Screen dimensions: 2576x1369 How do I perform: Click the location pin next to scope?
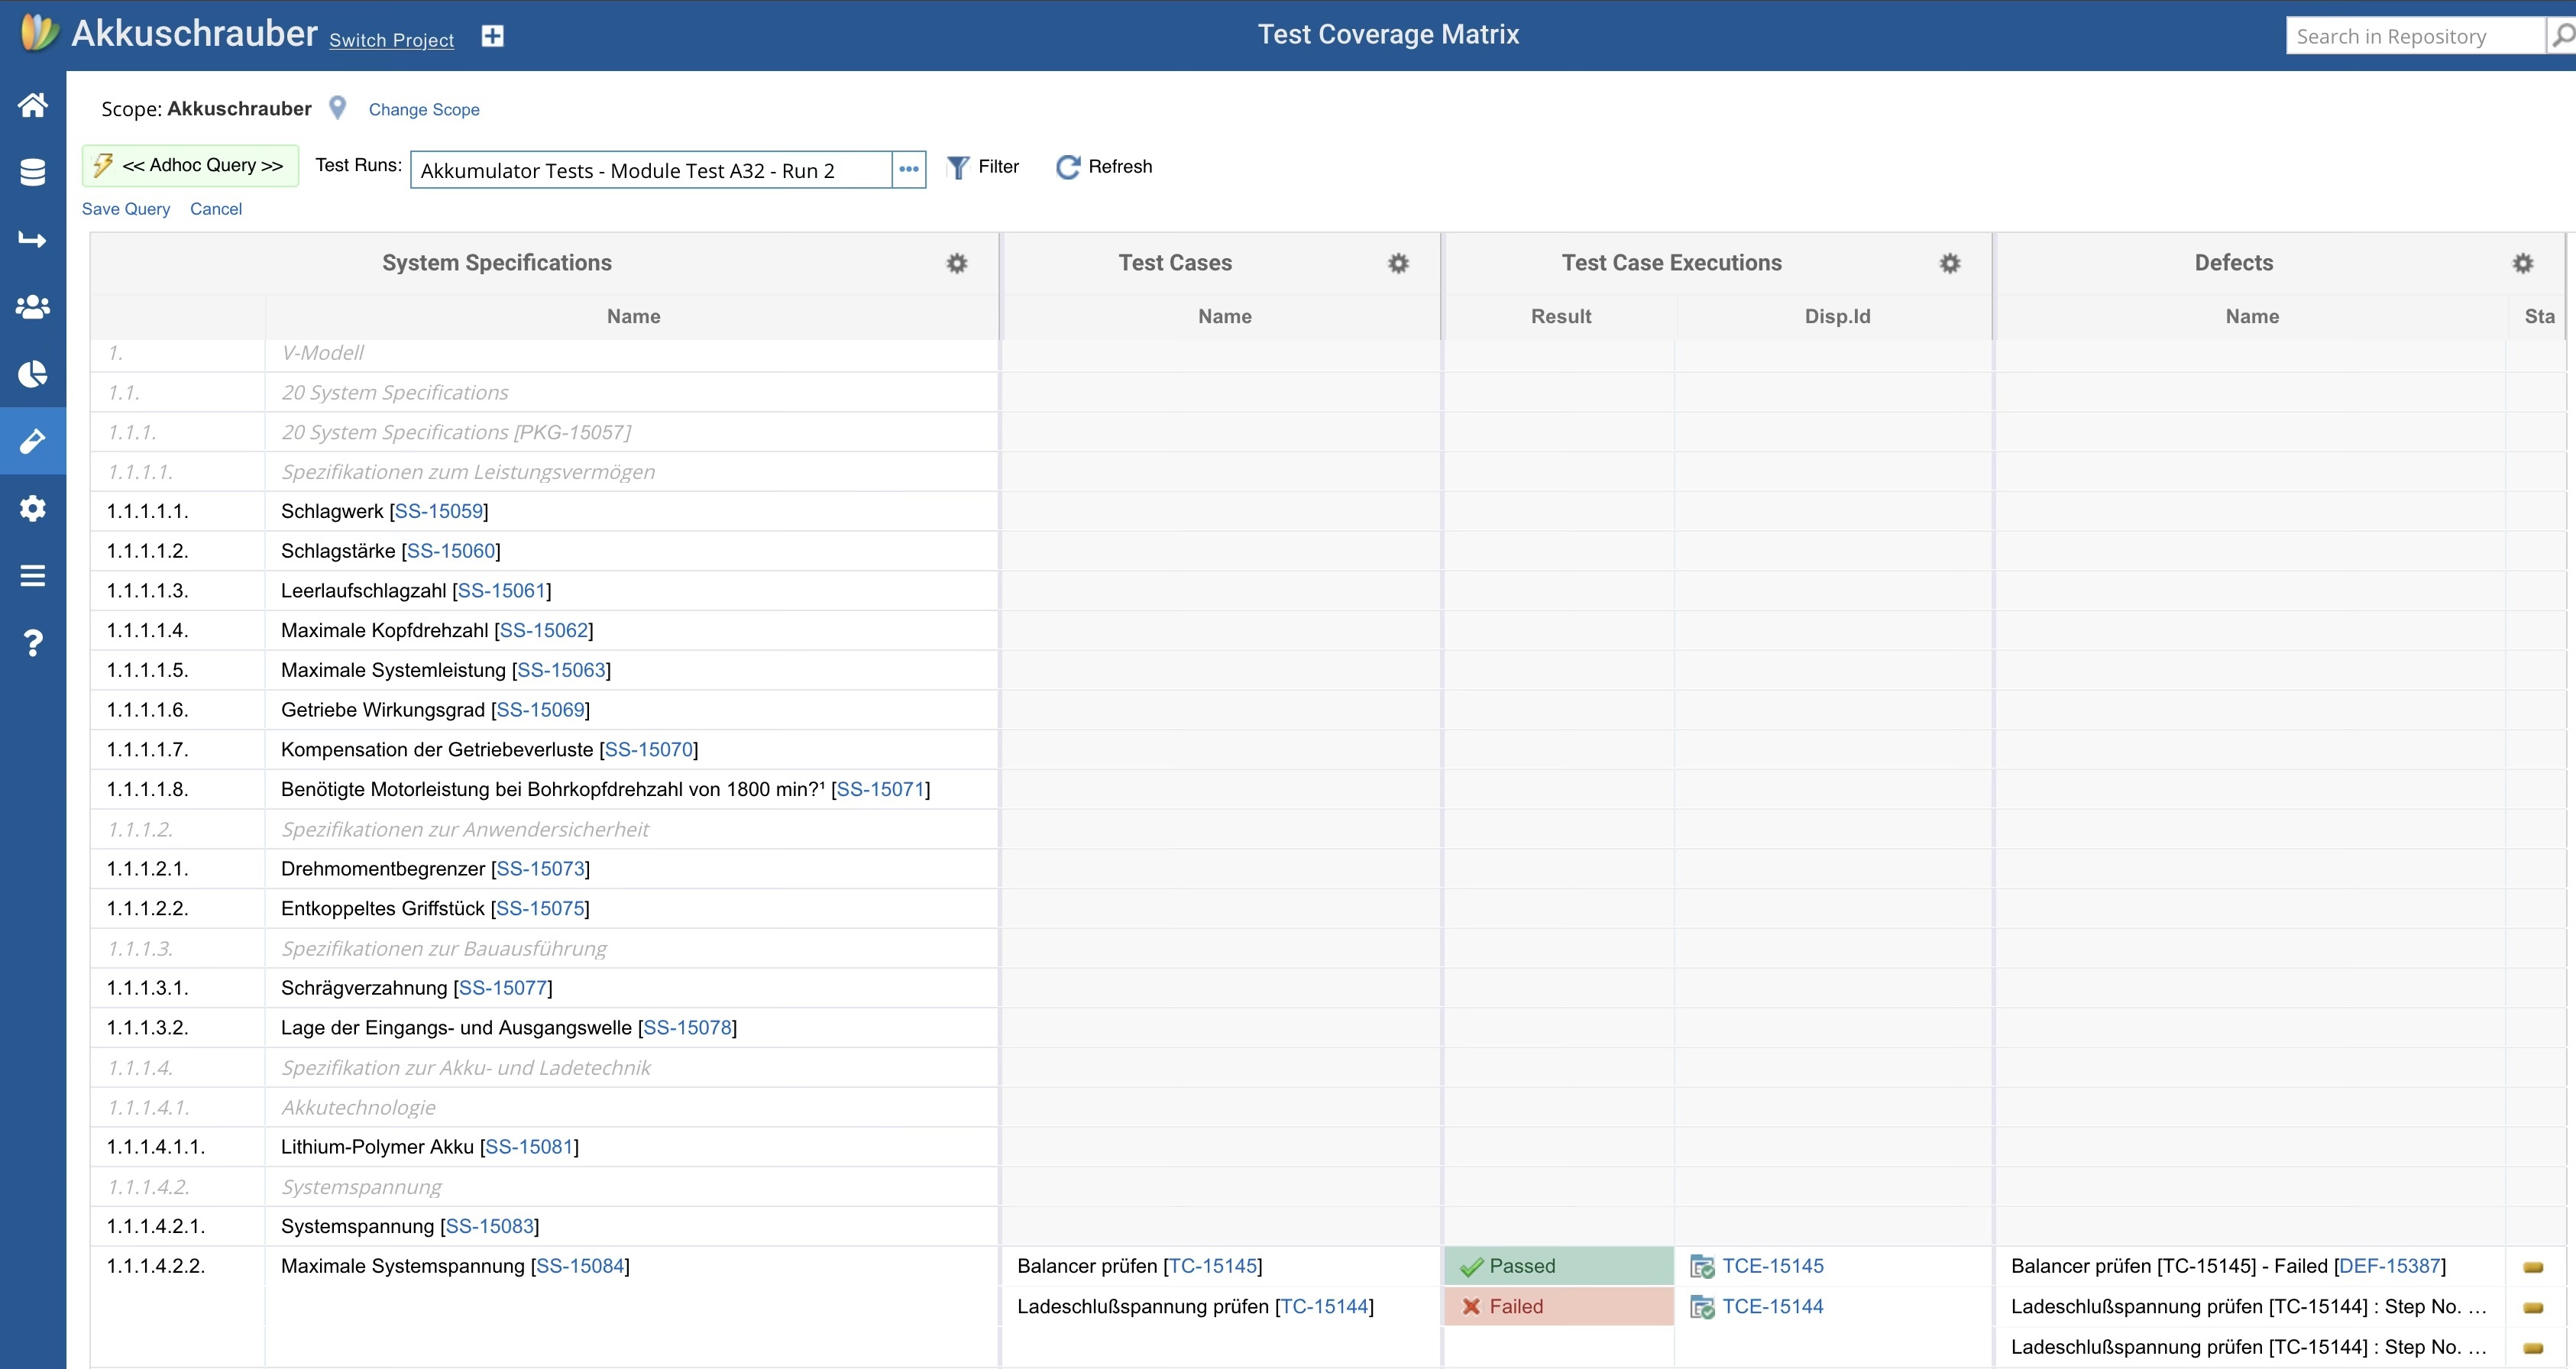point(338,108)
